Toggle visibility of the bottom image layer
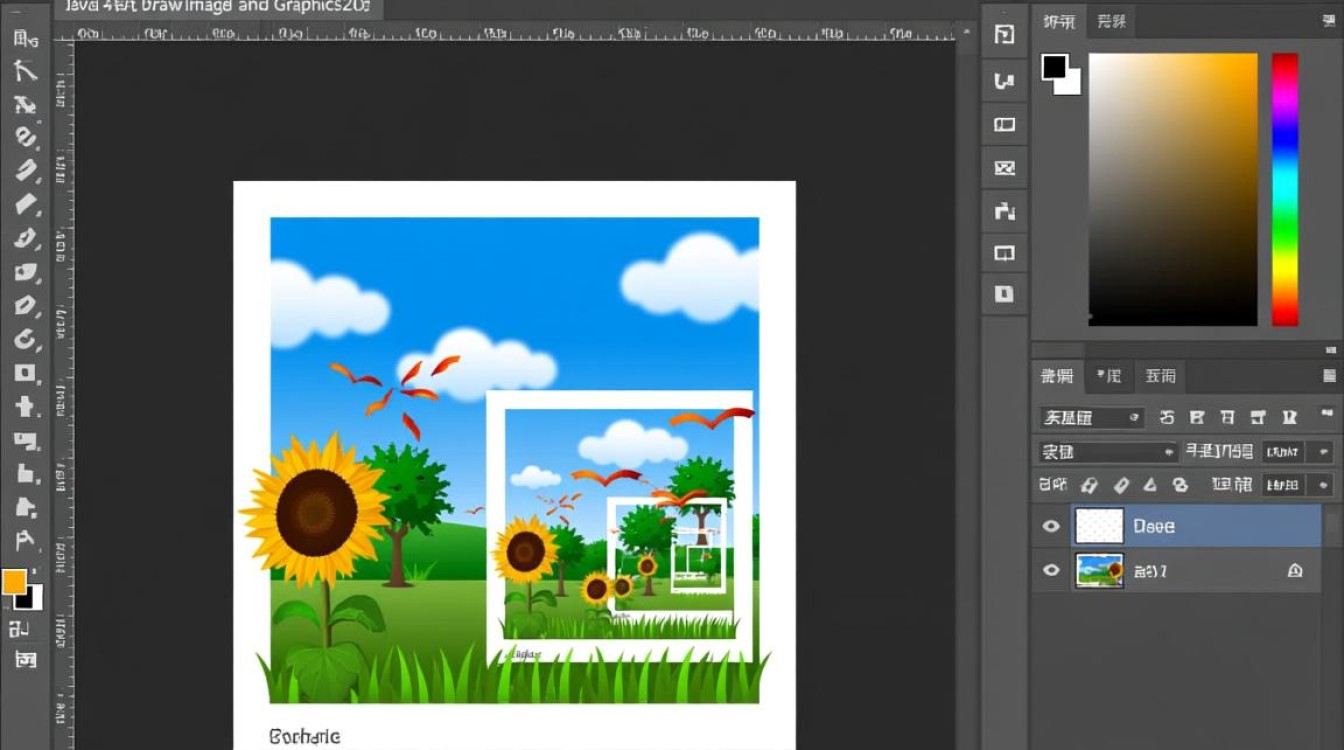Viewport: 1344px width, 750px height. 1051,571
